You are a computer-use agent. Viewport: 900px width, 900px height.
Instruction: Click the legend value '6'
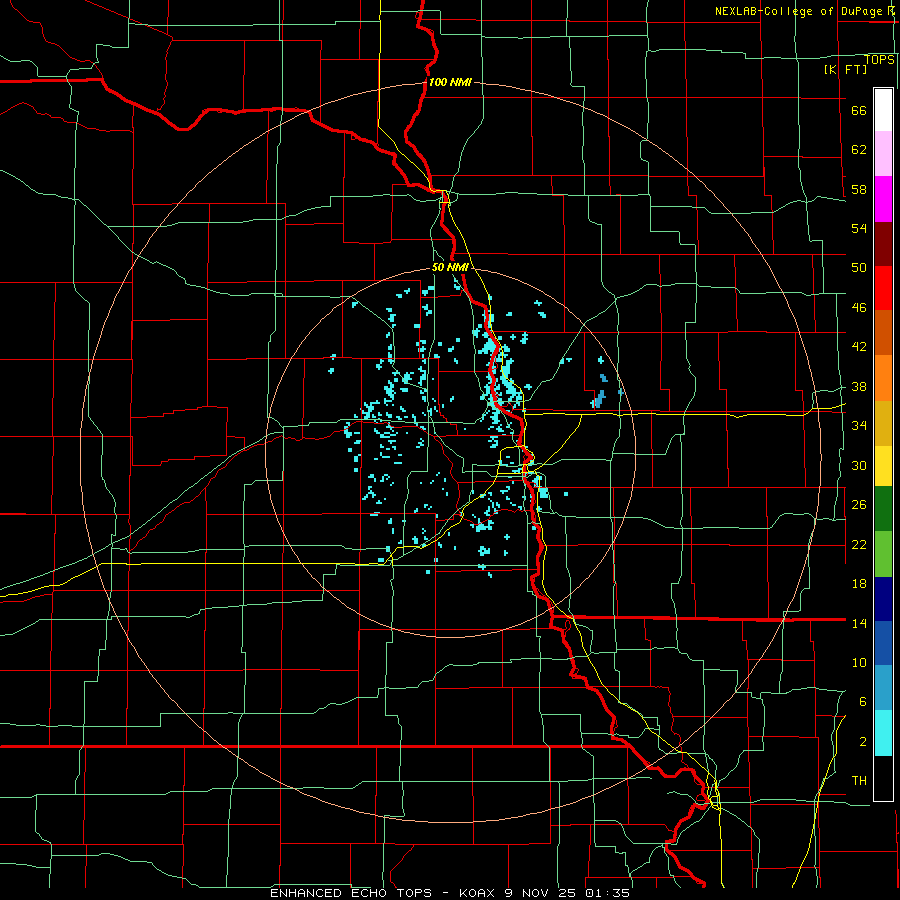pos(863,701)
